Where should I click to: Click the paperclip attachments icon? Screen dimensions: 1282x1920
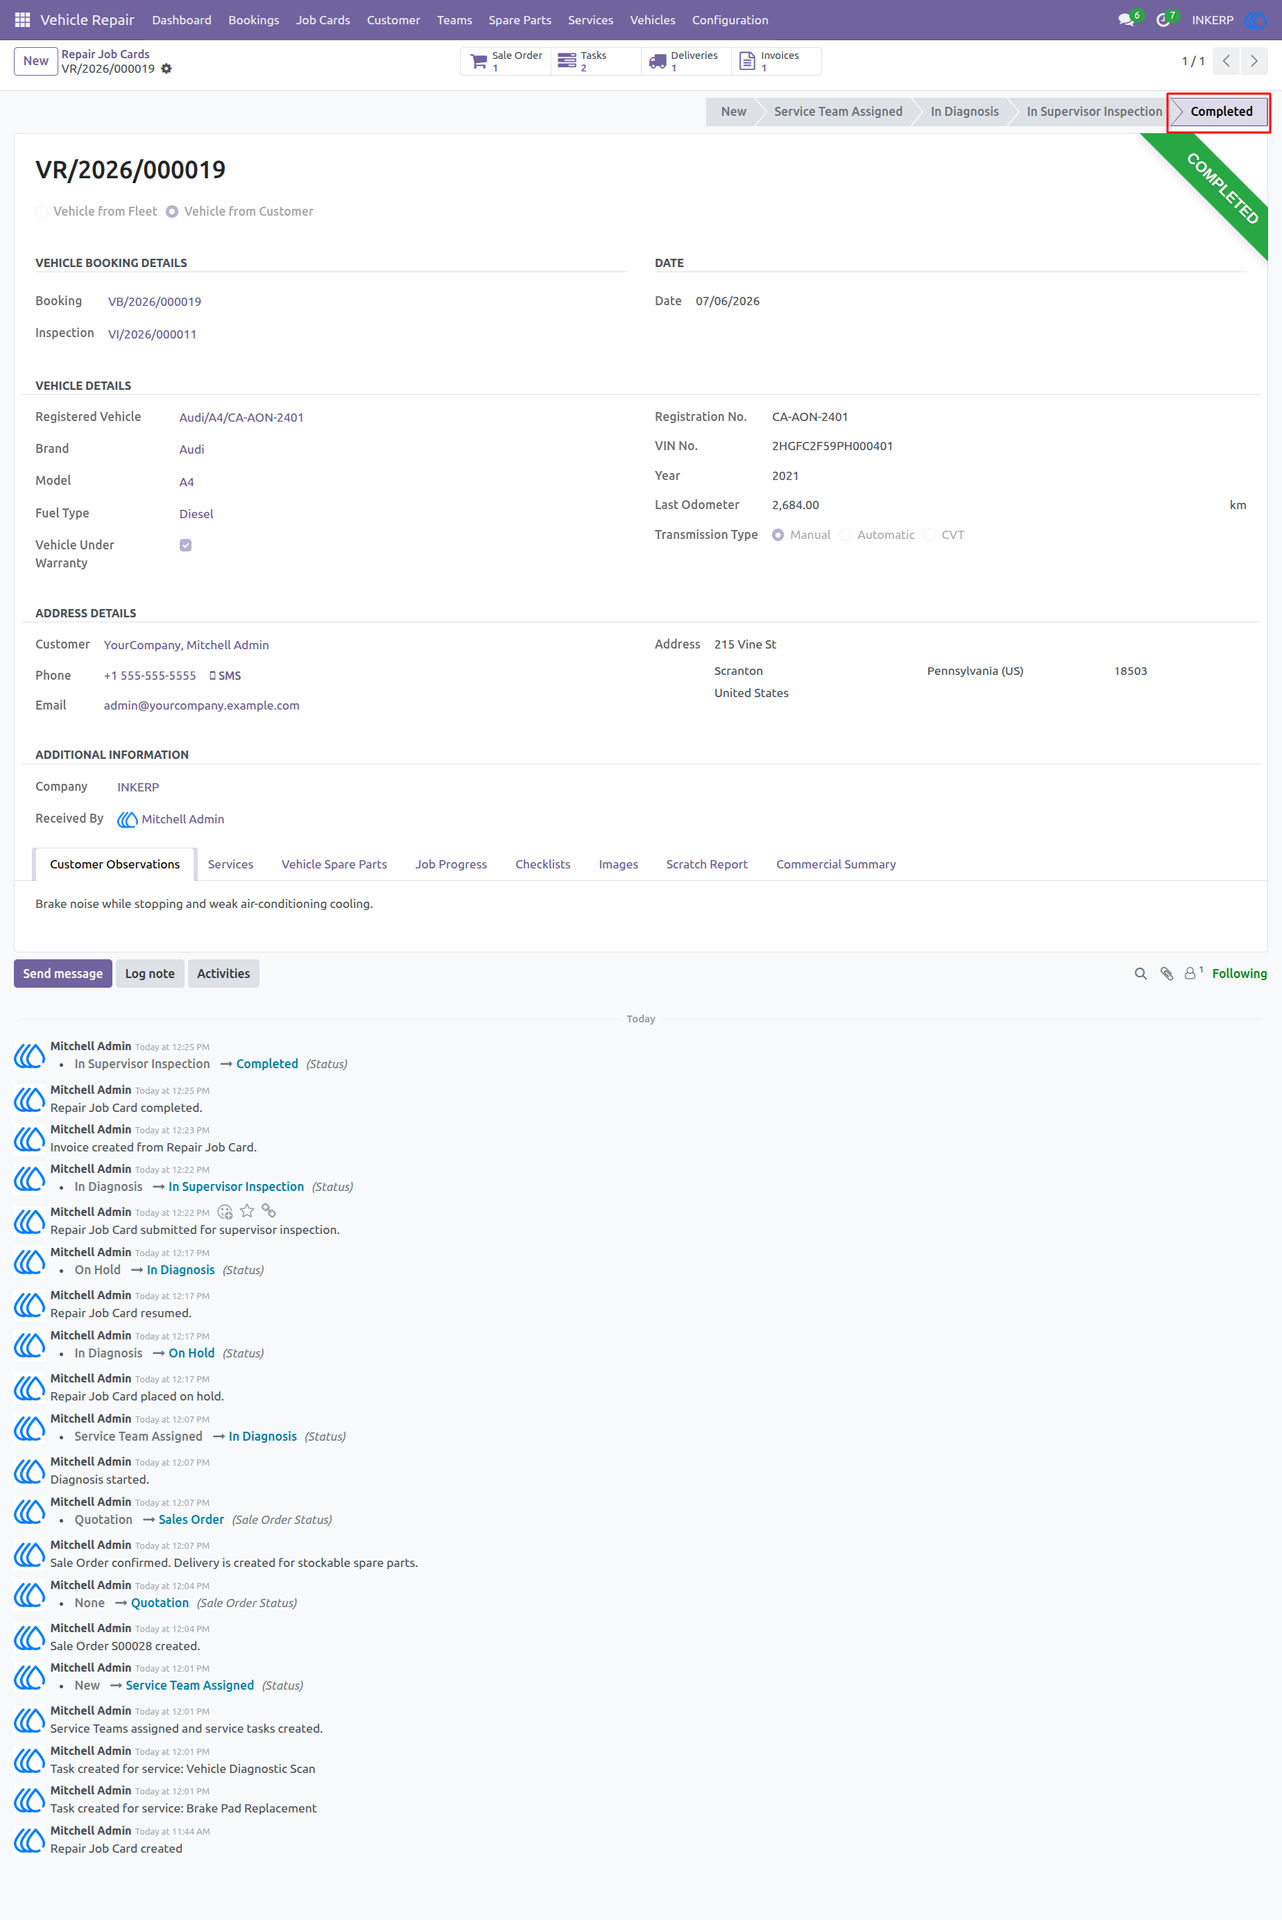pos(1166,974)
